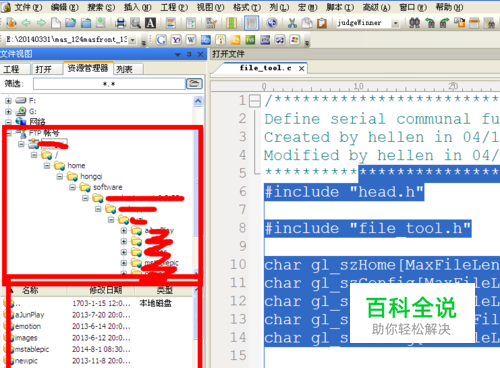Paste from clipboard icon
500x368 pixels.
coord(322,23)
